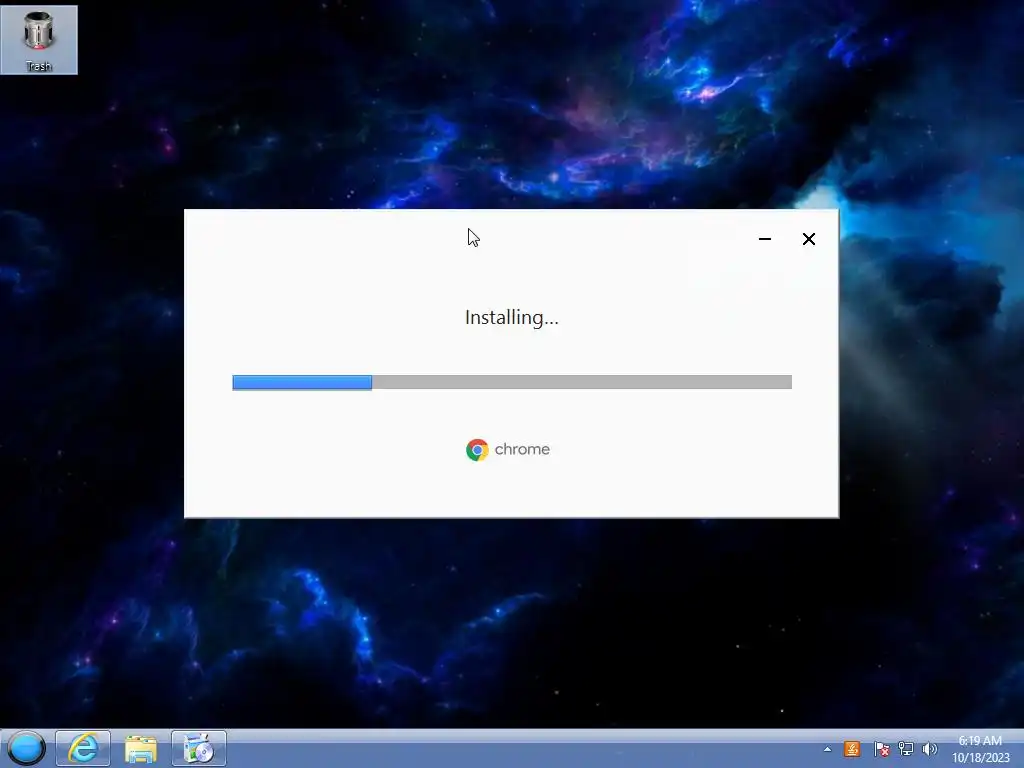Click the Chrome logo in installer
This screenshot has height=768, width=1024.
coord(477,450)
